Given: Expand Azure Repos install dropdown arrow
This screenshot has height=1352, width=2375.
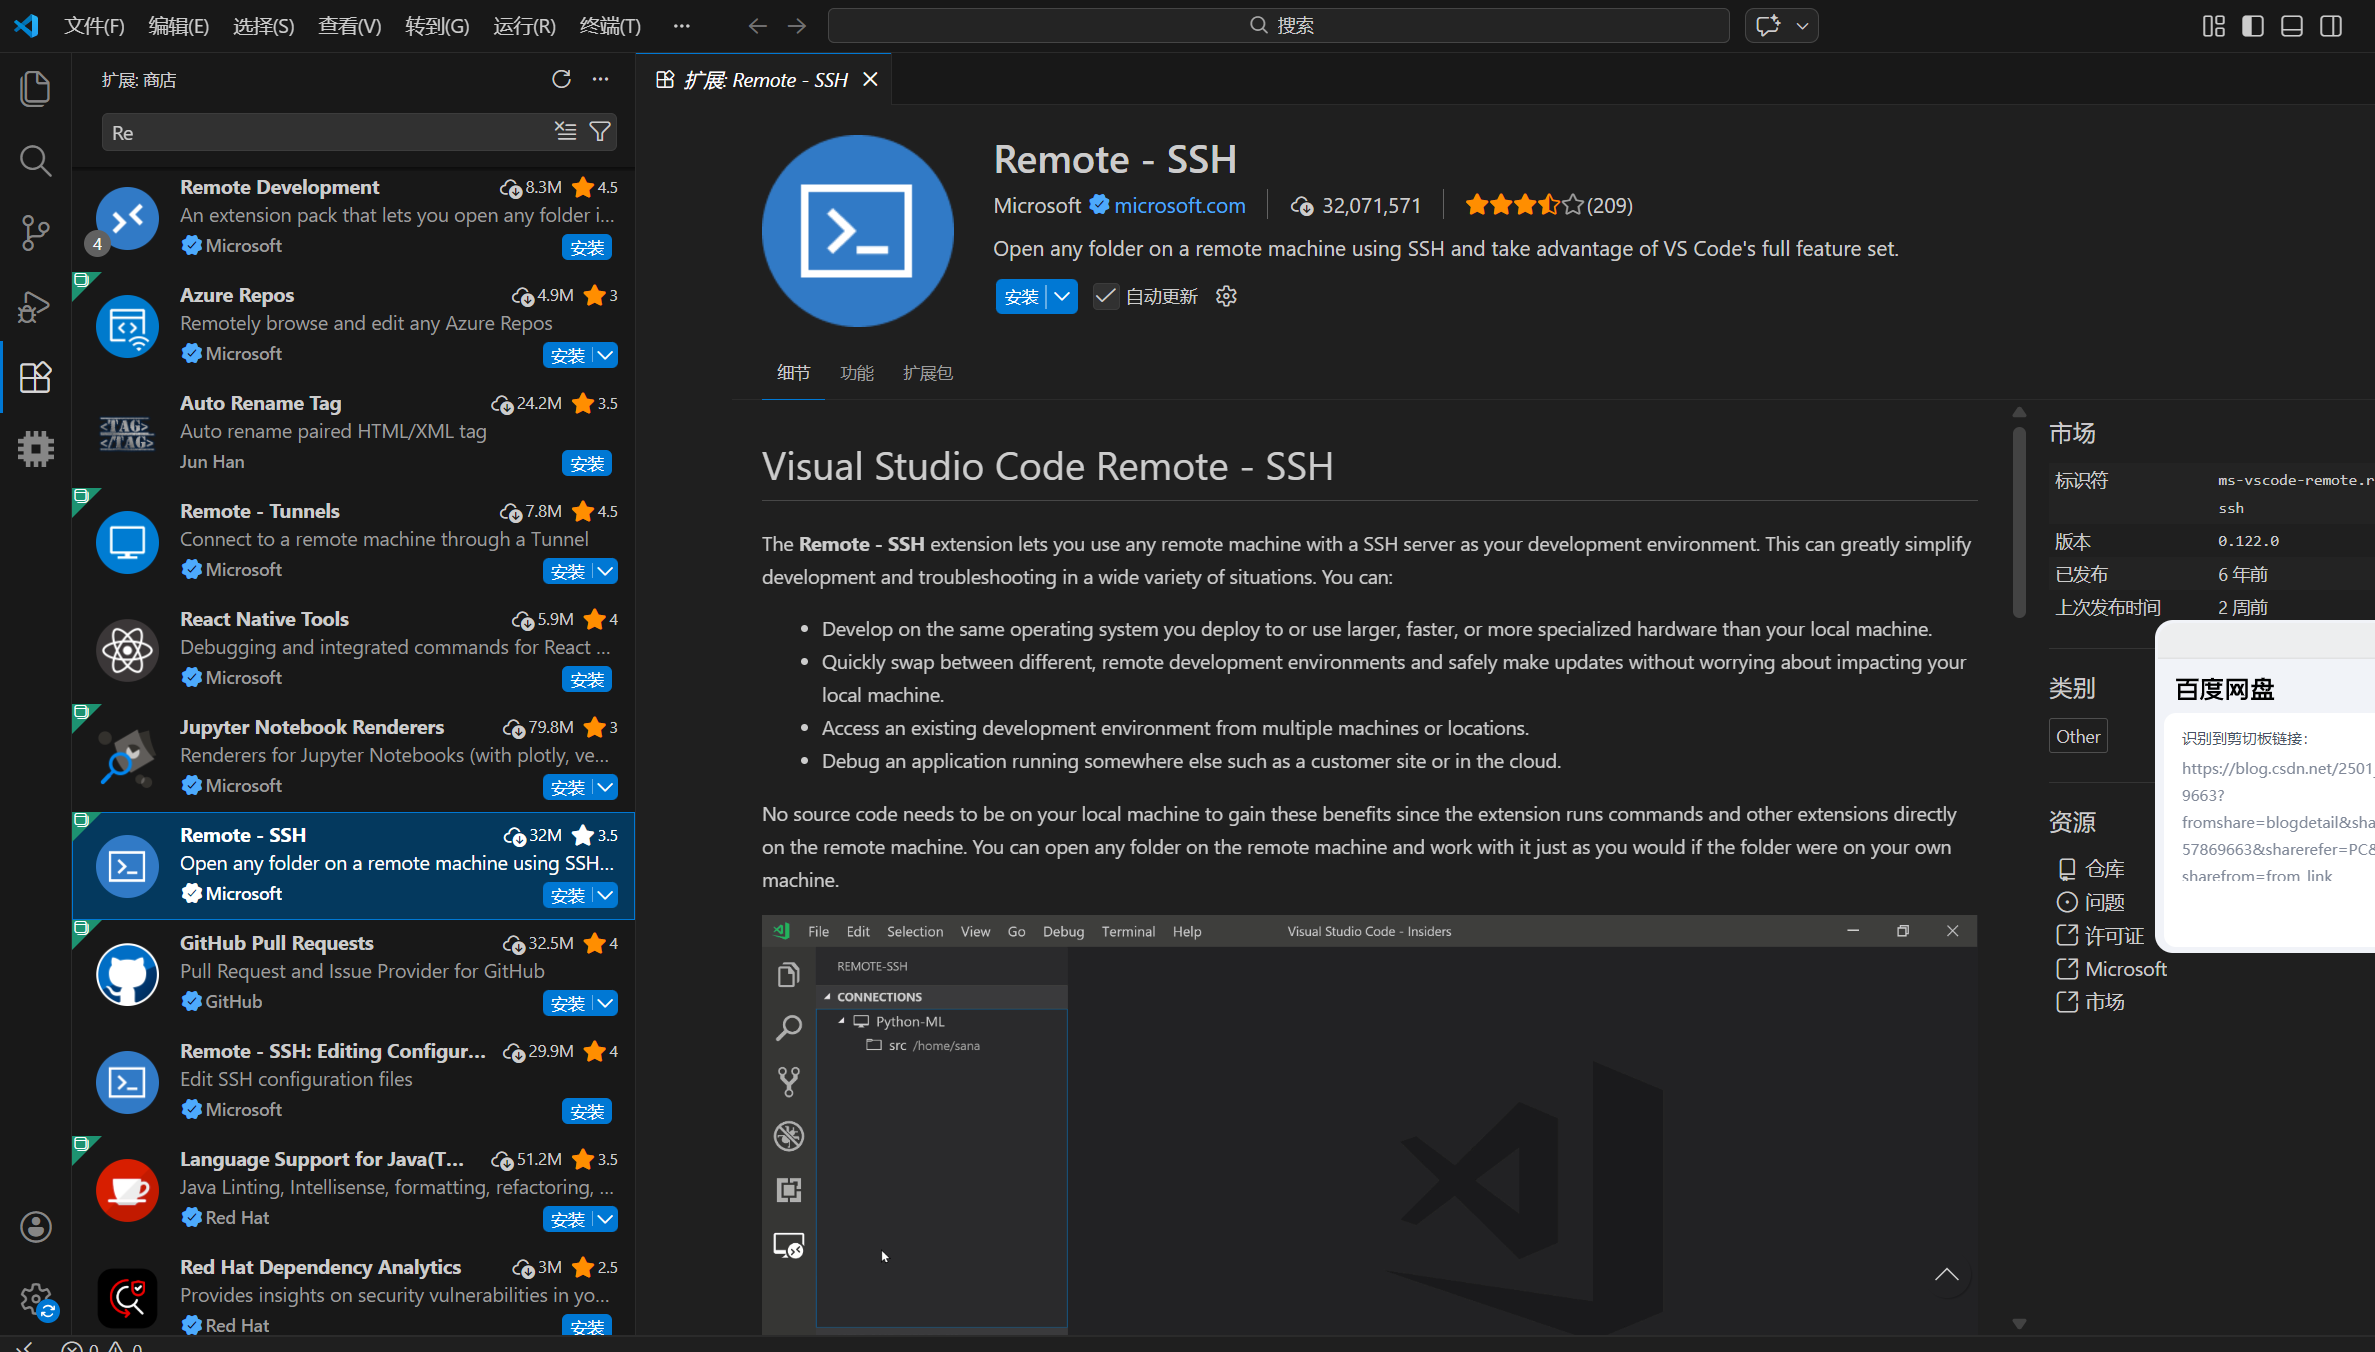Looking at the screenshot, I should (606, 355).
